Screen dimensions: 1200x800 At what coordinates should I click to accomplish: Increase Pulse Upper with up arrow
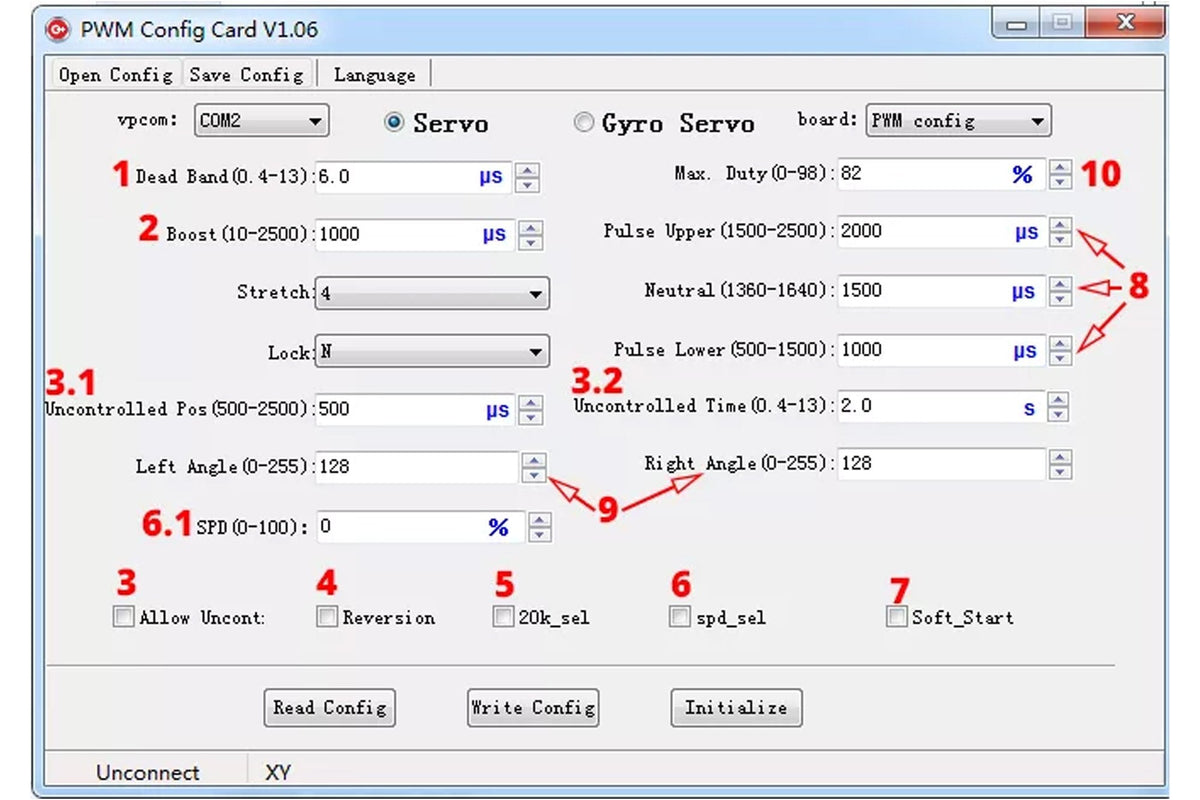[x=1060, y=225]
